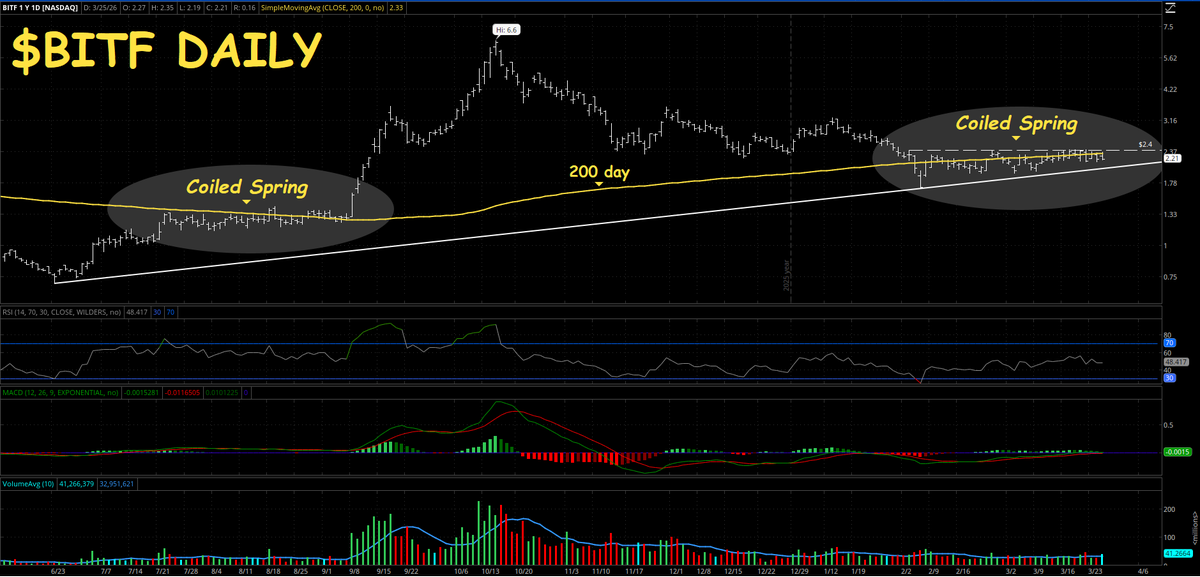Click the H: 2.35 high price readout
Image resolution: width=1200 pixels, height=577 pixels.
click(162, 7)
